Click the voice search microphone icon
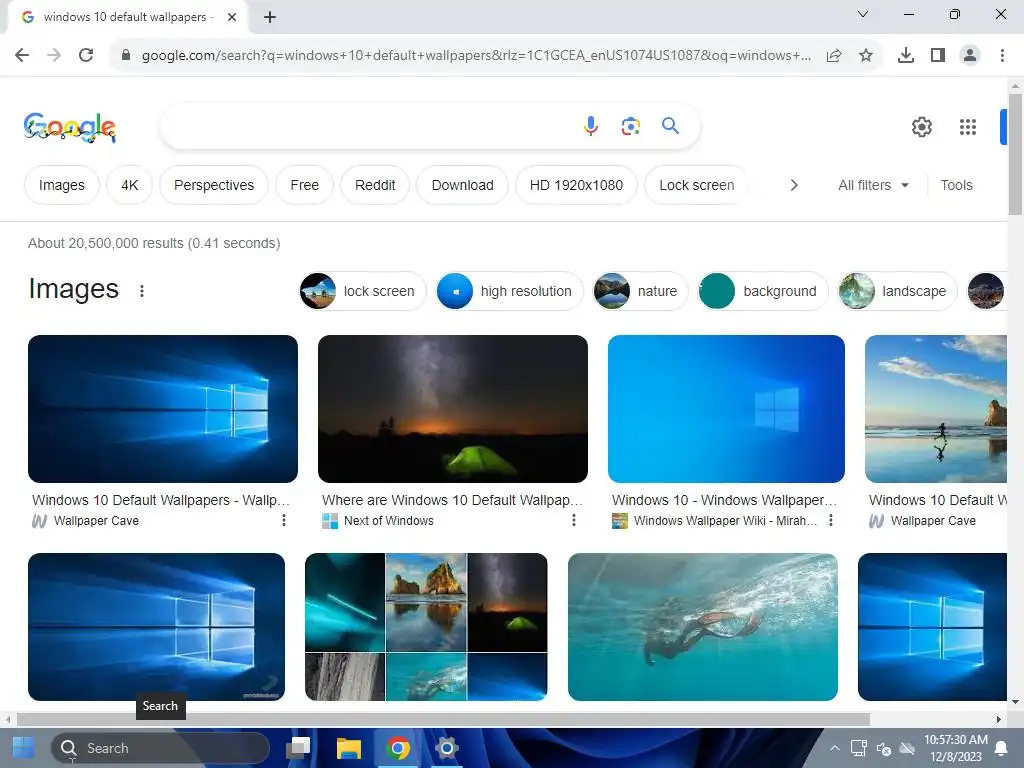Viewport: 1024px width, 768px height. pyautogui.click(x=590, y=125)
